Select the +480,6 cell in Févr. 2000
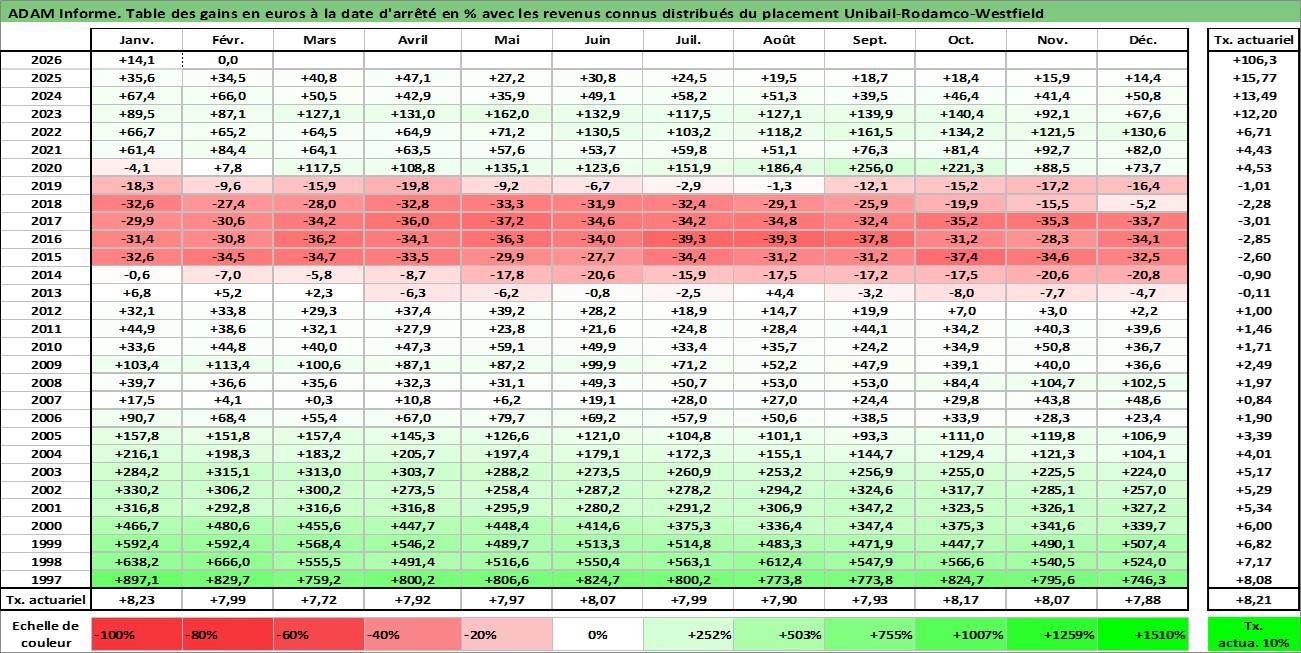The height and width of the screenshot is (653, 1301). coord(227,525)
